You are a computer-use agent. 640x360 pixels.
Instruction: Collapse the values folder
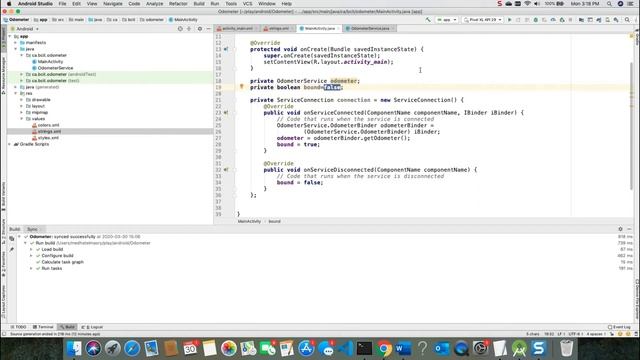pyautogui.click(x=22, y=119)
